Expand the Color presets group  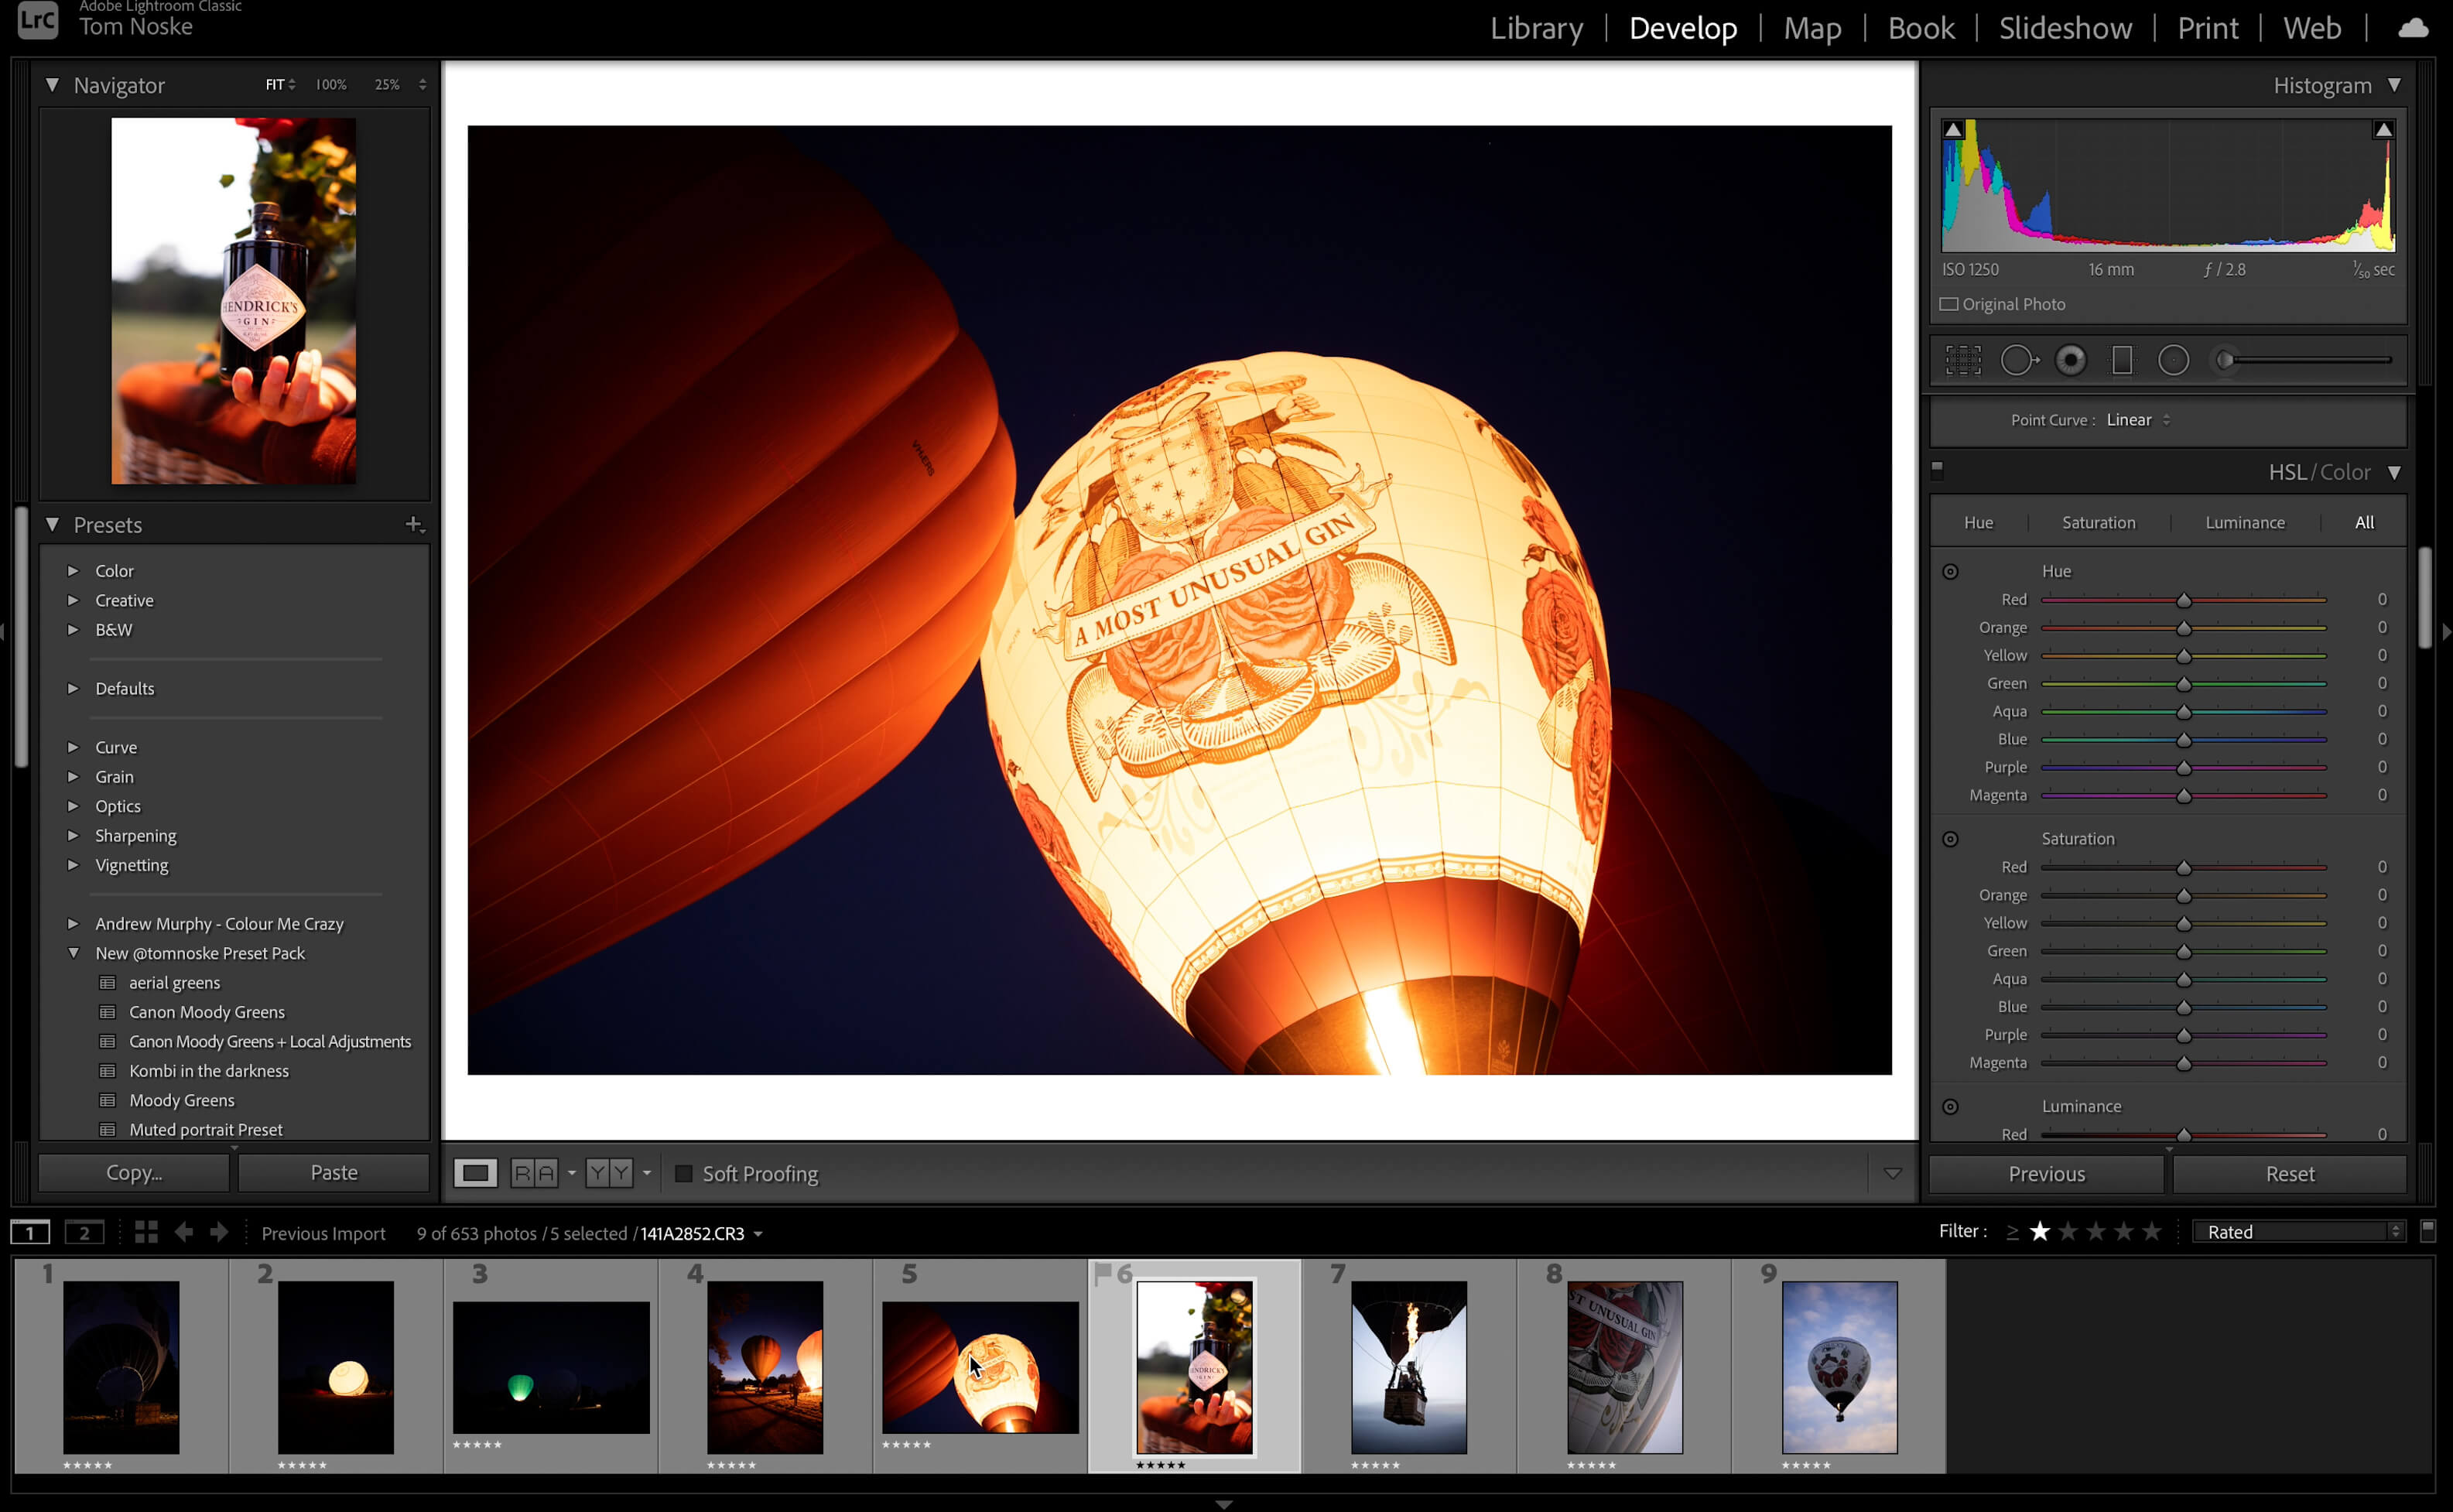(x=72, y=570)
